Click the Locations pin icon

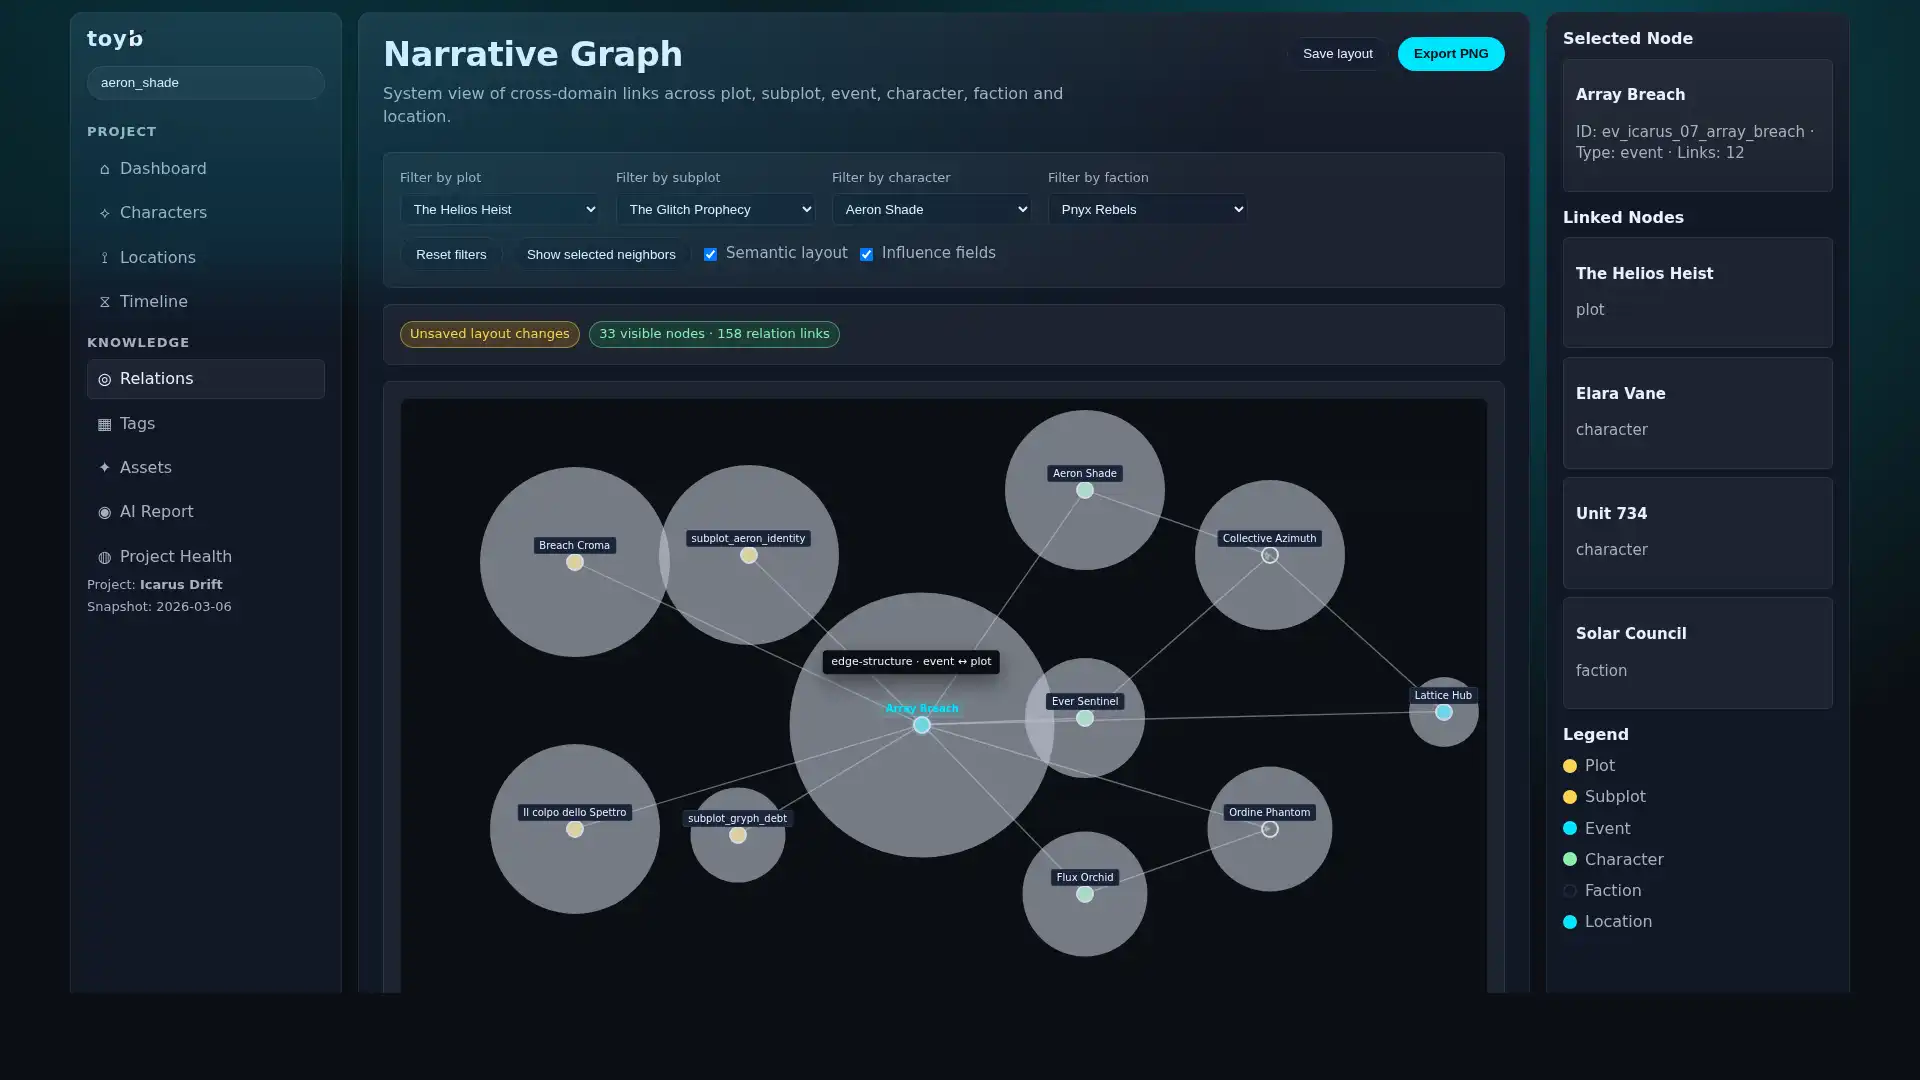tap(105, 258)
